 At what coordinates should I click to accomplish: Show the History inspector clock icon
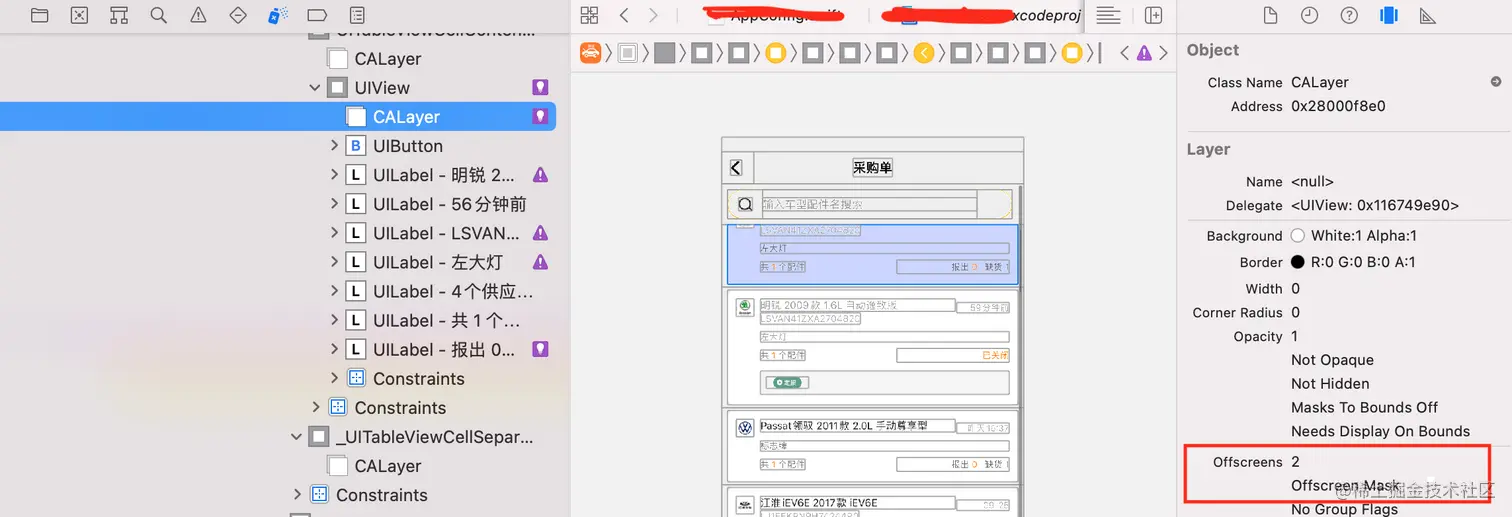1309,15
